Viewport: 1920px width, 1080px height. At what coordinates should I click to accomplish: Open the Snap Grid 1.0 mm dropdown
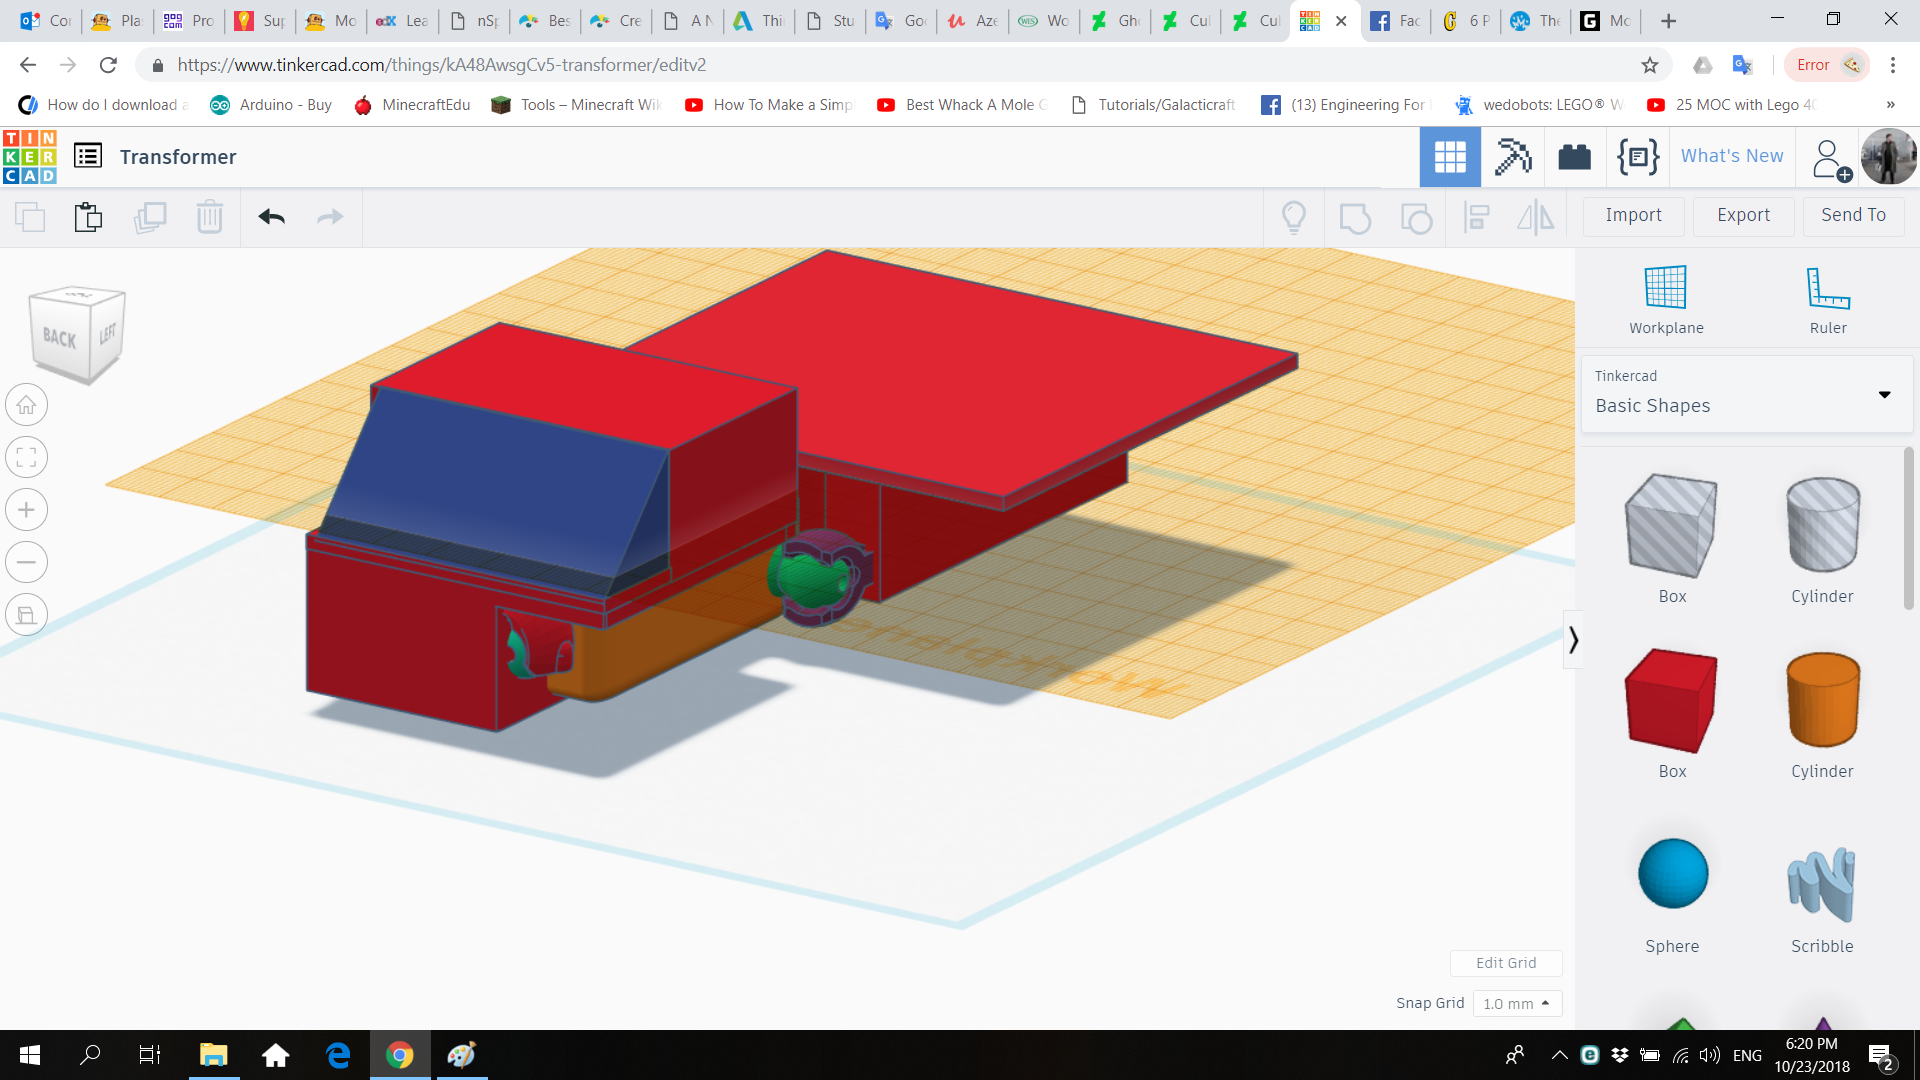tap(1516, 1003)
